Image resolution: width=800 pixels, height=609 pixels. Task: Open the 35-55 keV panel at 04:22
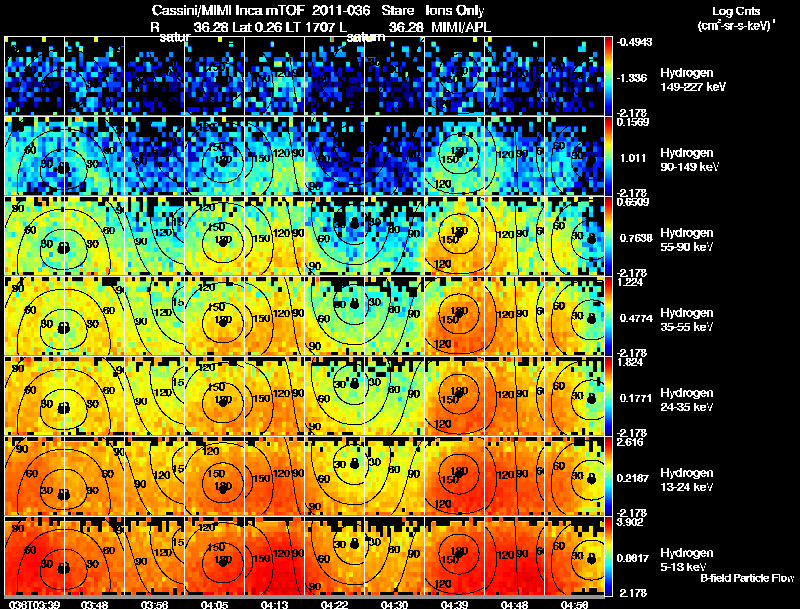click(334, 316)
